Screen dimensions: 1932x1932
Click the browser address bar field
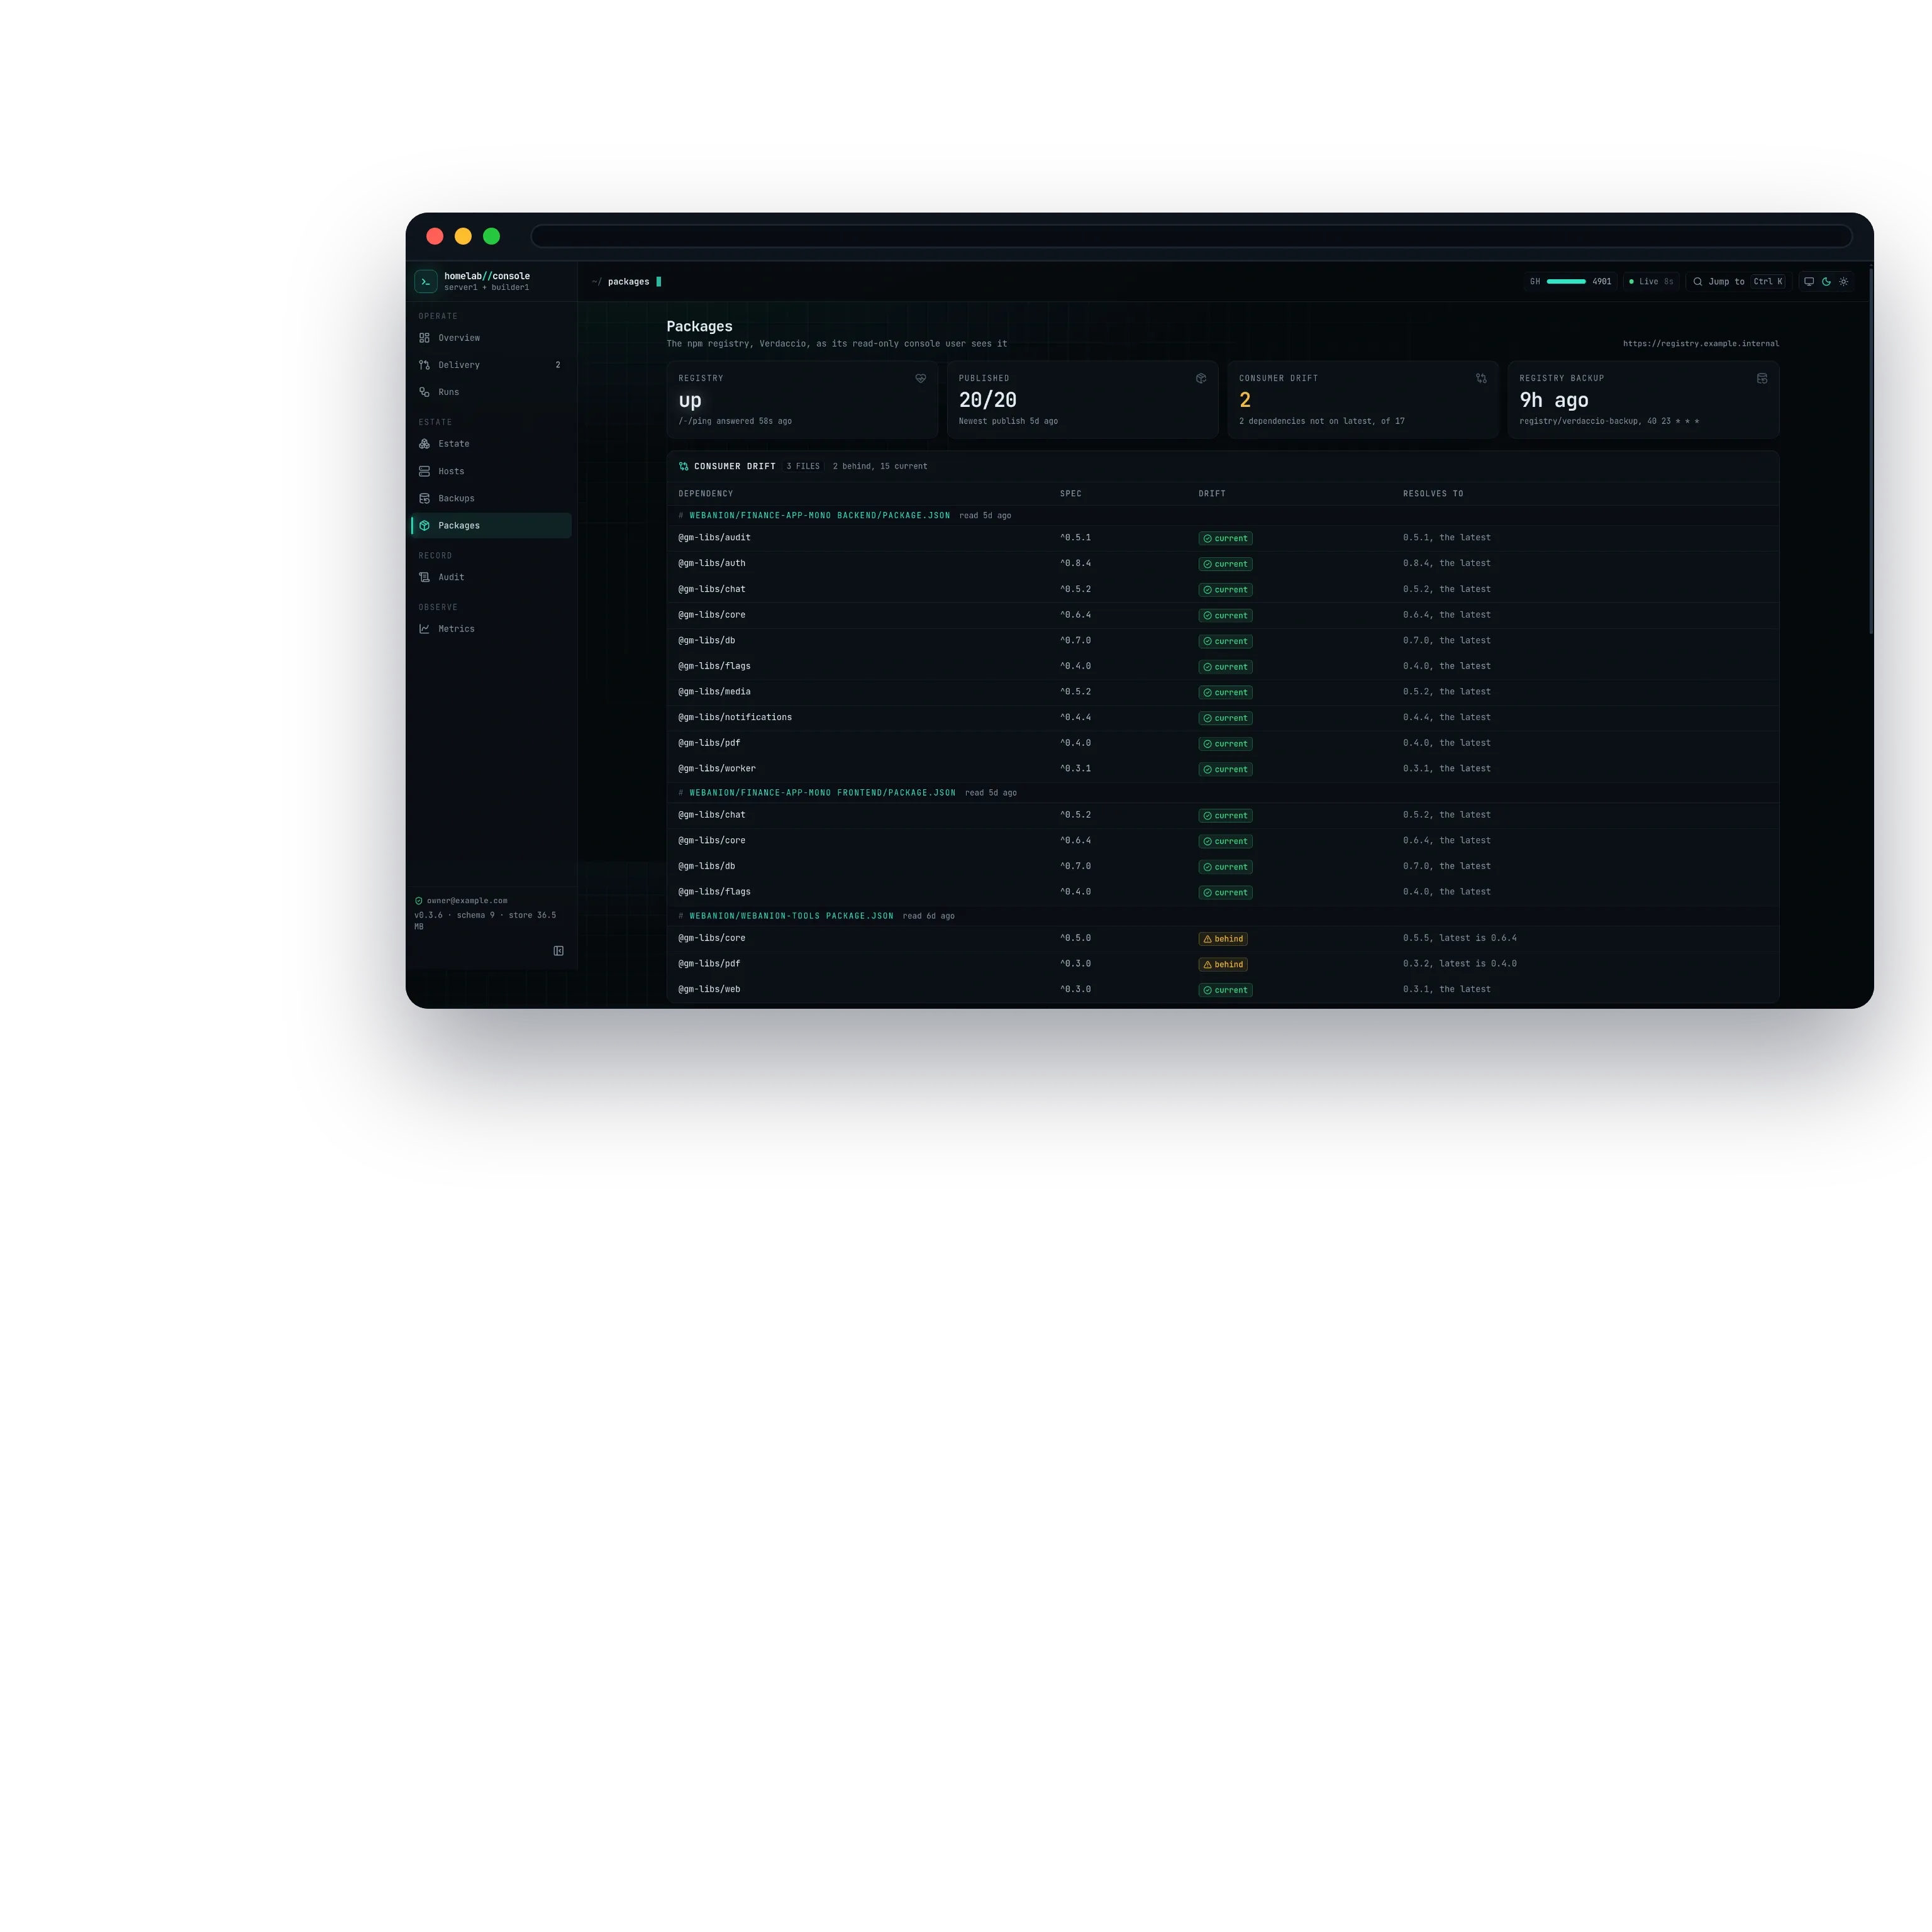point(1191,236)
